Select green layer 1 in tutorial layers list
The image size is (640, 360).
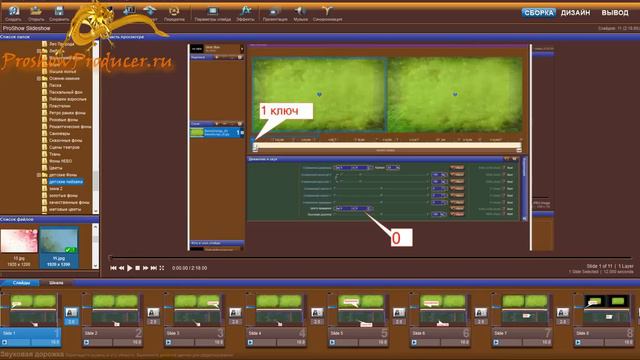217,132
